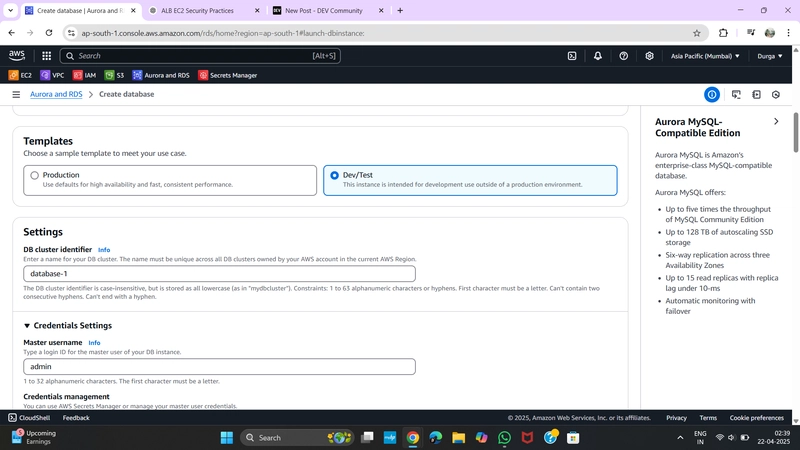Open the help question mark menu
The image size is (800, 450).
pos(623,56)
